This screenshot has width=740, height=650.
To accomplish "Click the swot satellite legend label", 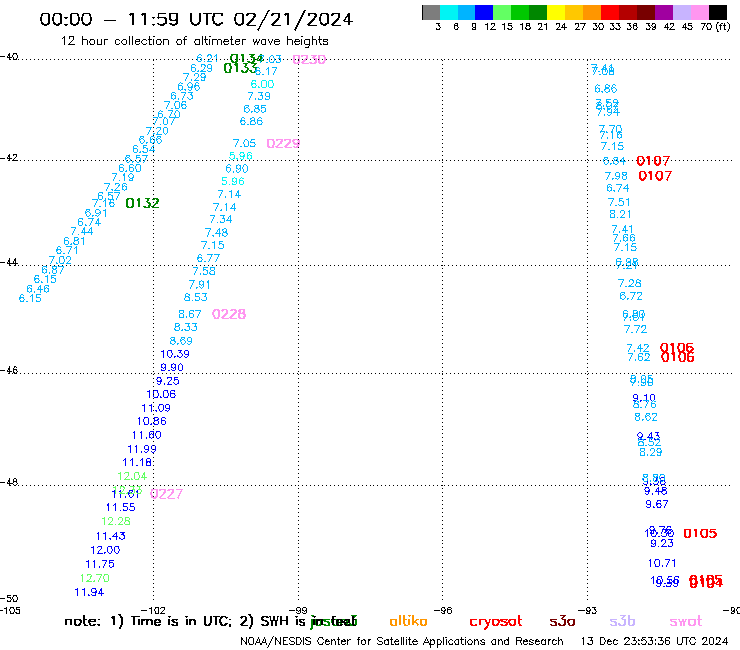I will tap(686, 621).
